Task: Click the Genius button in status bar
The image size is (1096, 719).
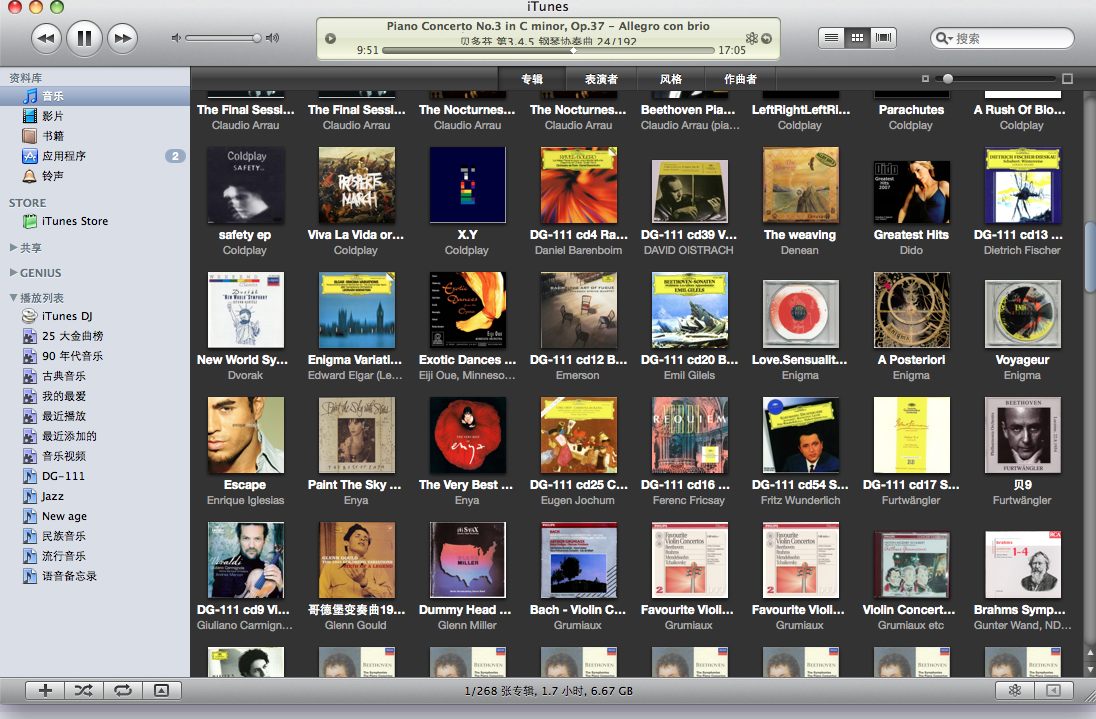Action: click(x=1015, y=690)
